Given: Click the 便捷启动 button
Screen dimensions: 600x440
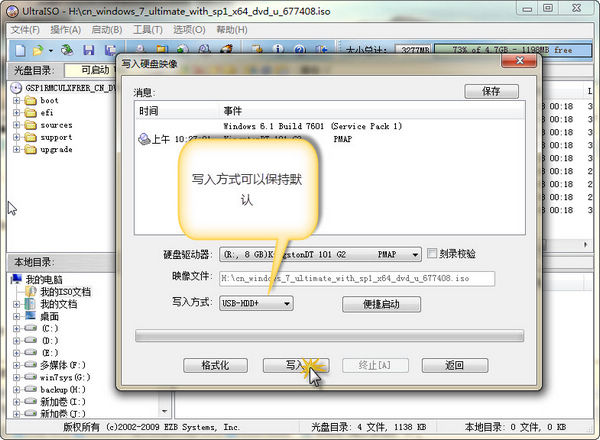Looking at the screenshot, I should (x=382, y=305).
